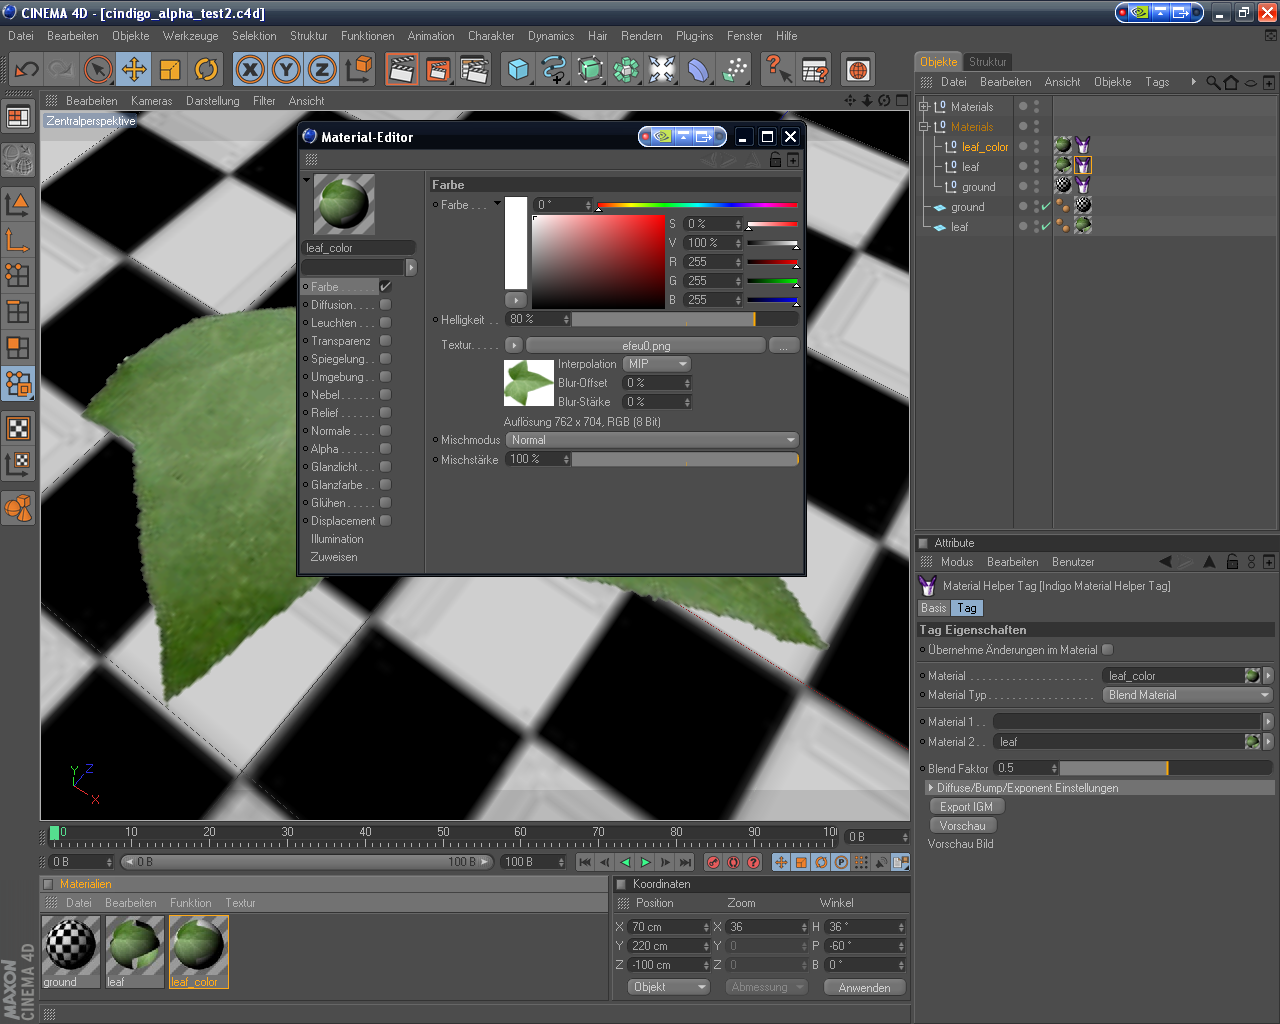Open the spline tools icon
This screenshot has height=1024, width=1280.
click(x=553, y=69)
